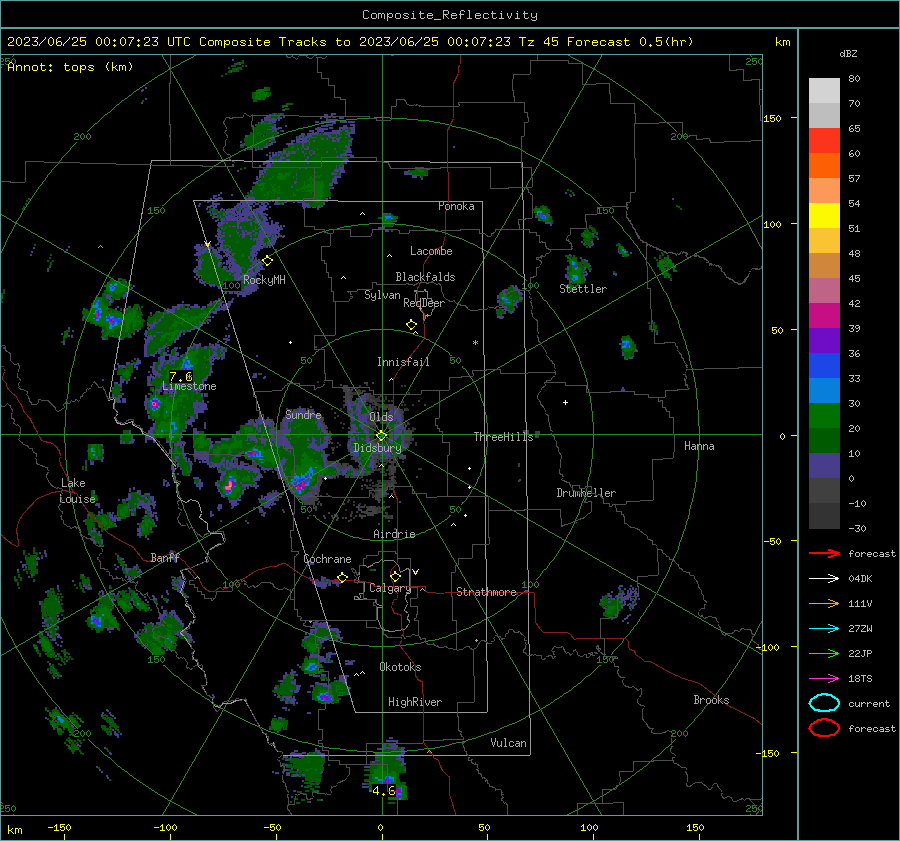Click the ThreeHills label
Screen dimensions: 900x841
tap(503, 437)
